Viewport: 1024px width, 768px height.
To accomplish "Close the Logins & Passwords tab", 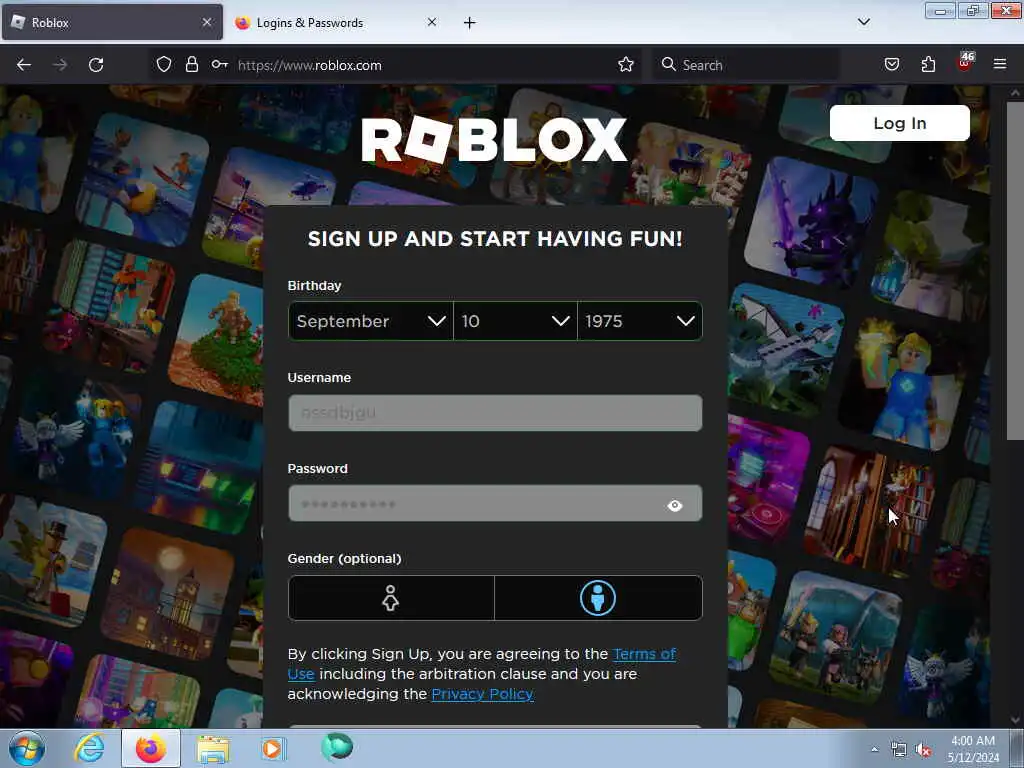I will tap(432, 22).
